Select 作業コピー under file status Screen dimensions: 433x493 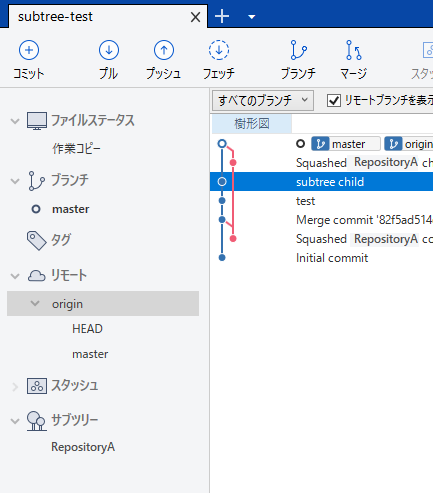tap(76, 149)
